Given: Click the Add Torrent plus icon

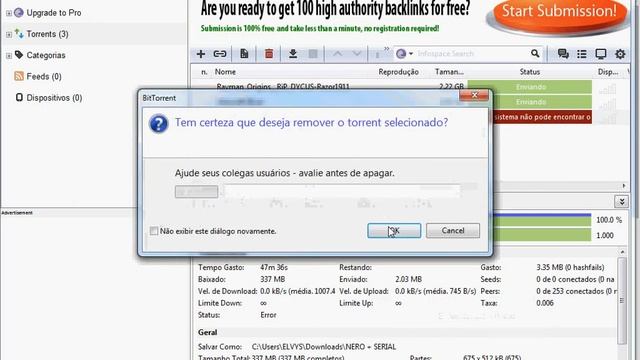Looking at the screenshot, I should 201,54.
